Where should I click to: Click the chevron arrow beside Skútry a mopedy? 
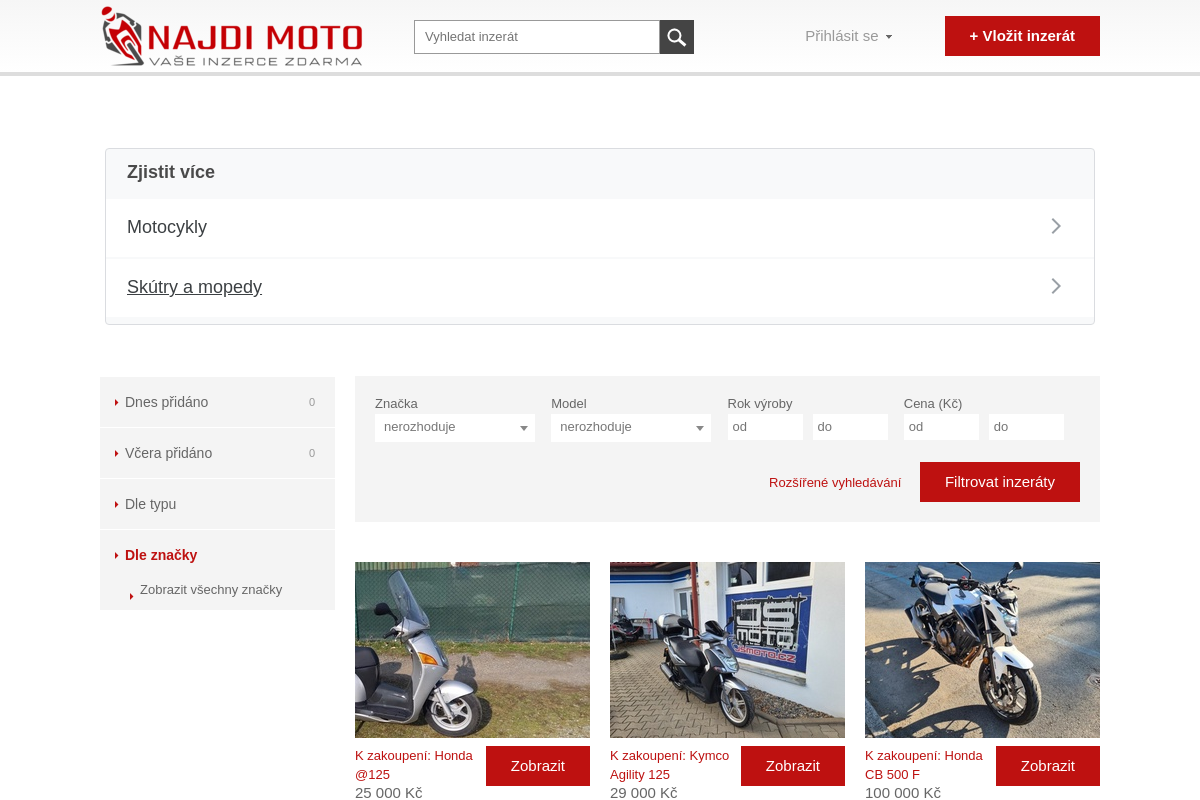pyautogui.click(x=1055, y=286)
